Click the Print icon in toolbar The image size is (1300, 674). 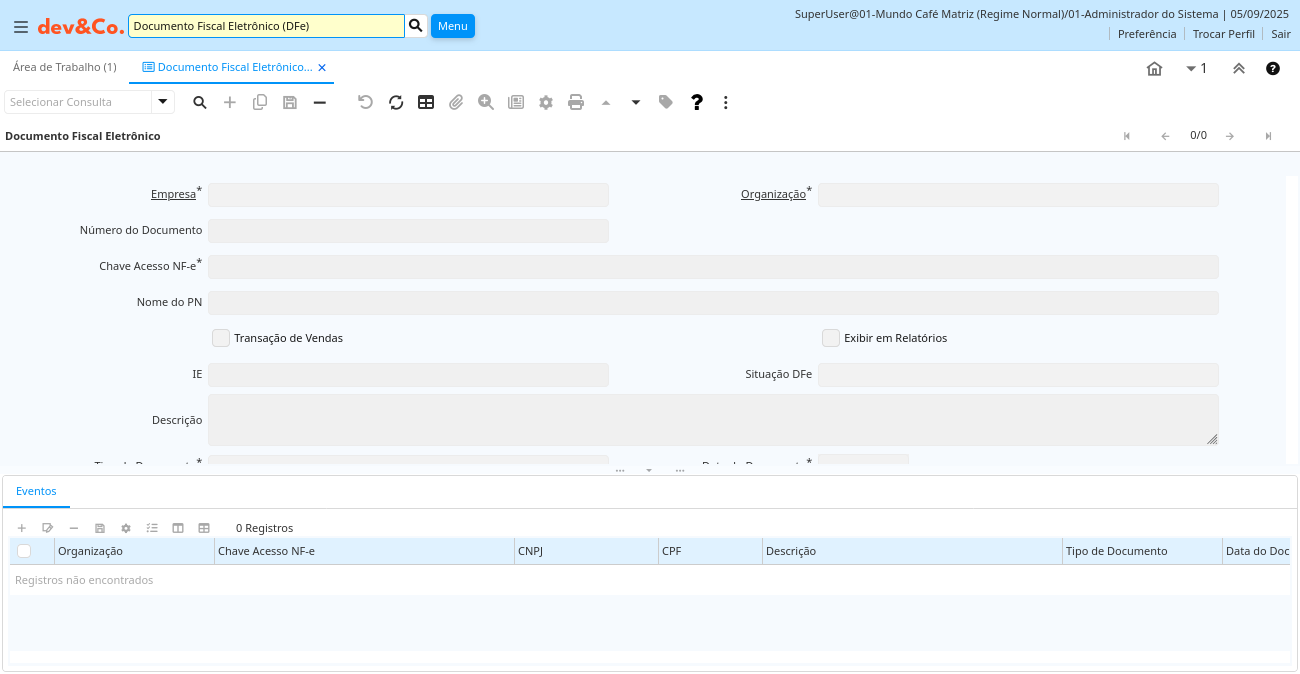(x=576, y=102)
